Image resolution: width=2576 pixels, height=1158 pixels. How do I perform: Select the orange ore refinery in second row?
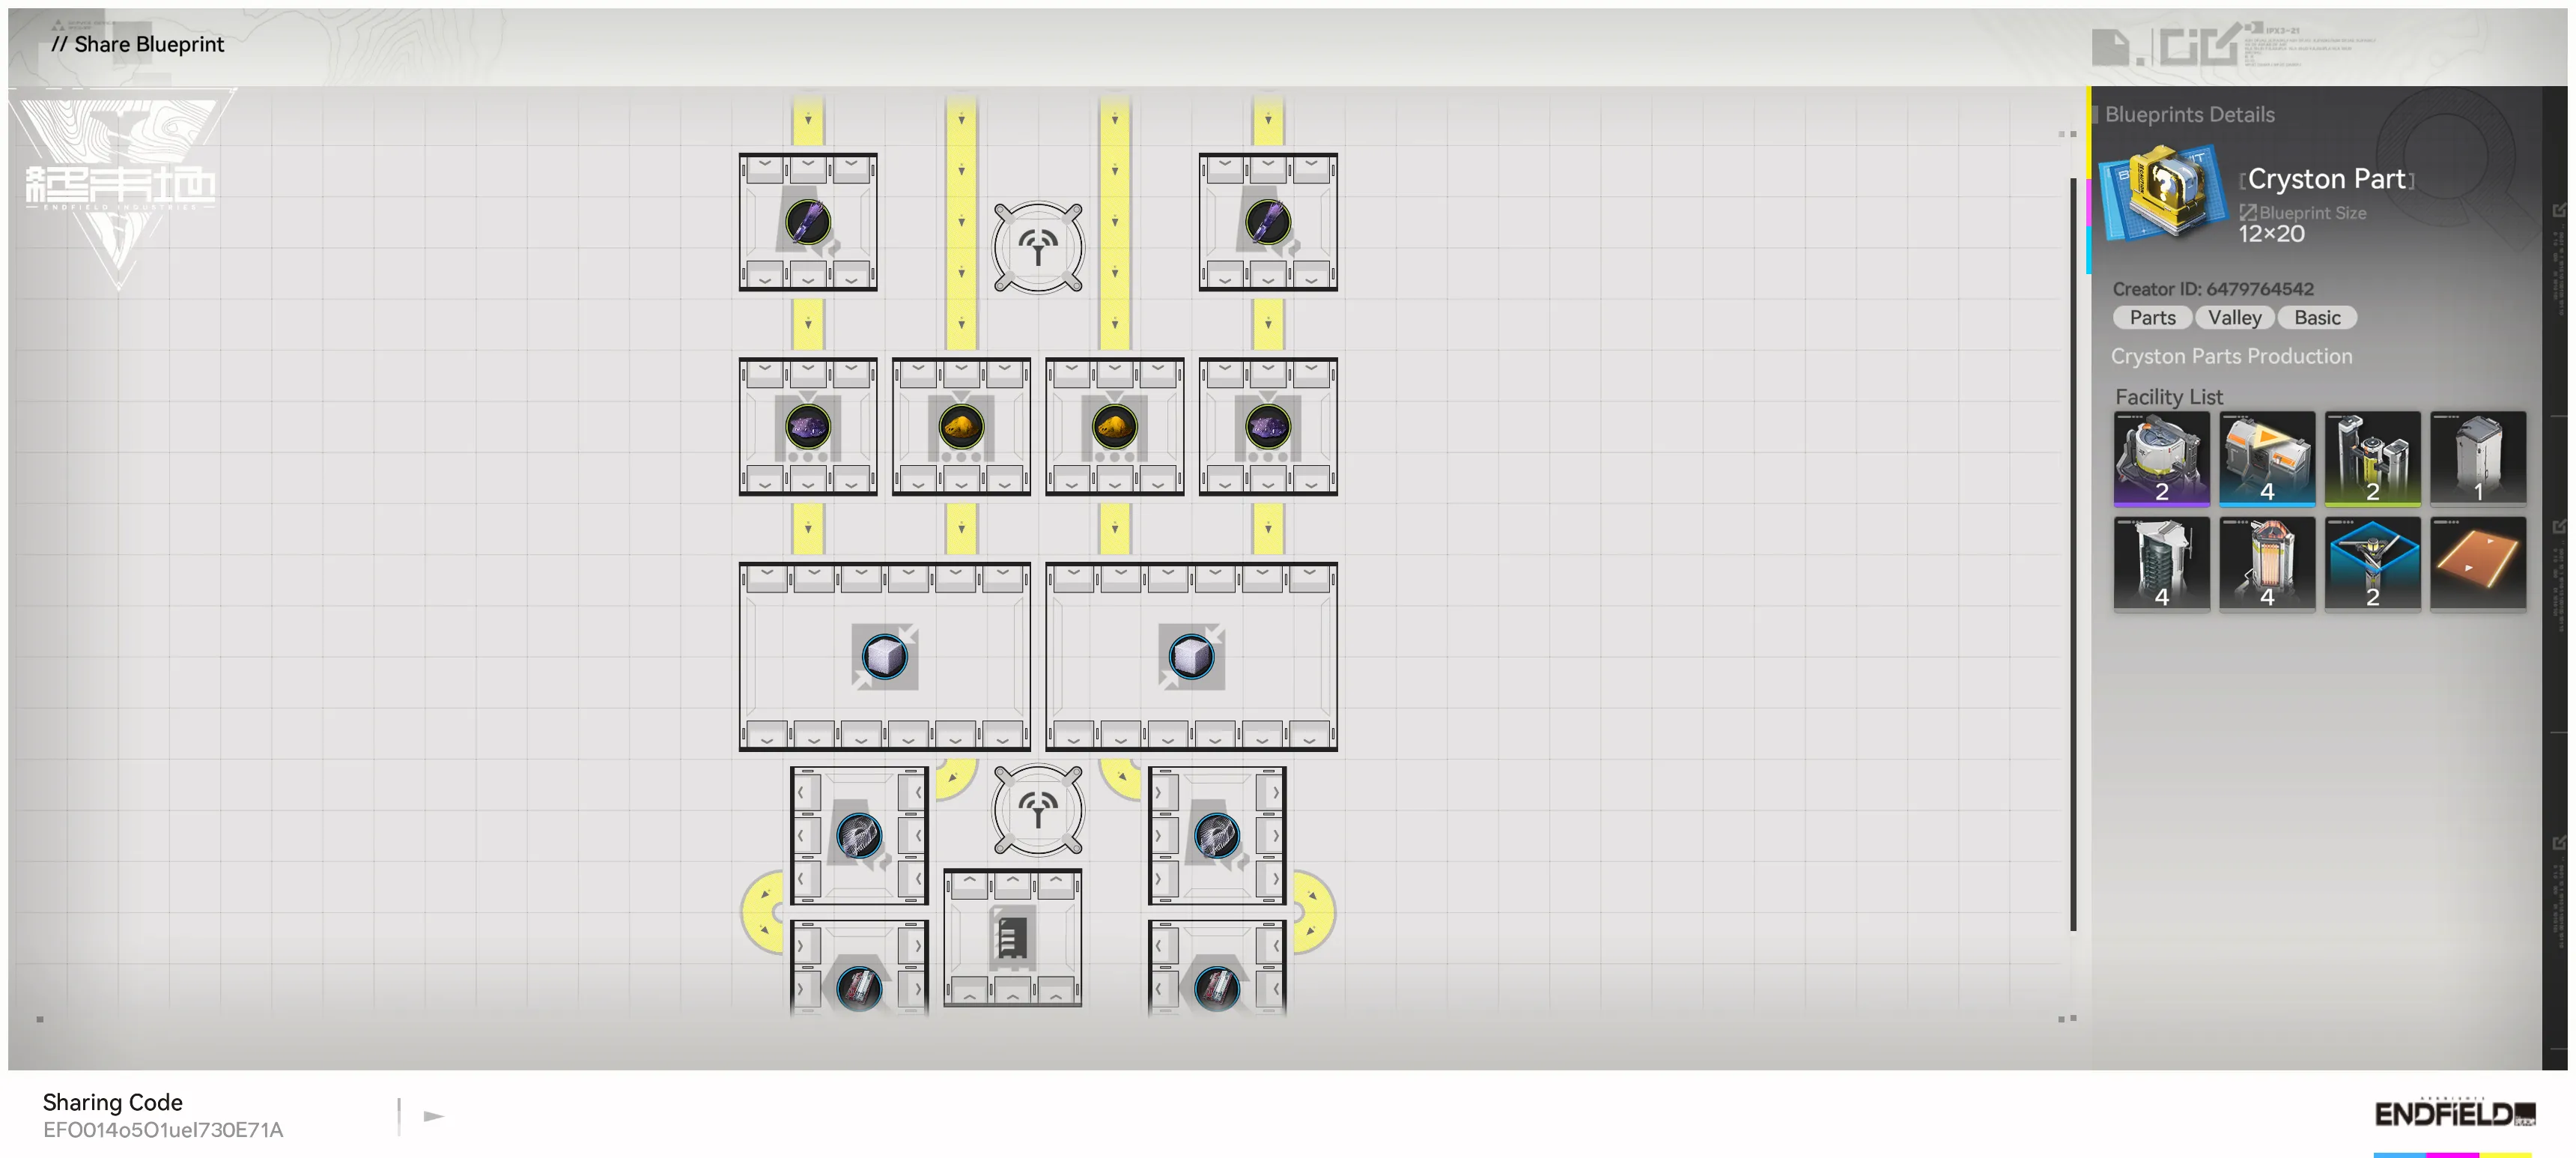[x=961, y=427]
